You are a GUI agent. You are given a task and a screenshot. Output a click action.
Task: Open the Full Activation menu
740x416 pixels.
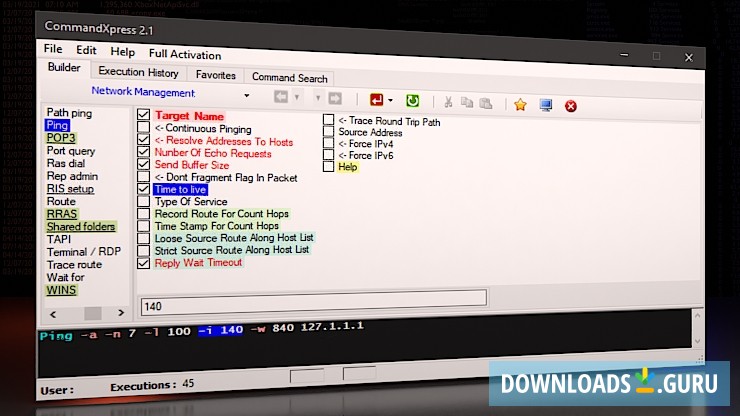185,54
